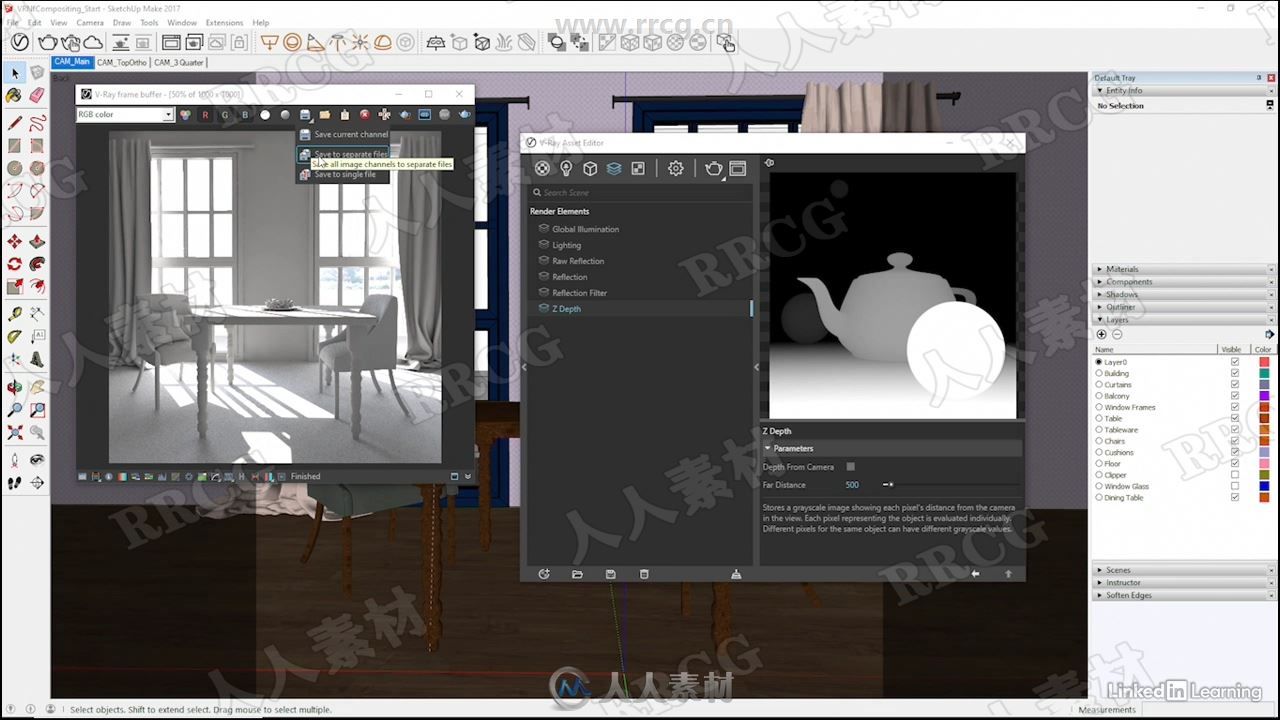Viewport: 1280px width, 720px height.
Task: Select the Orbit tool in left toolbar
Action: (x=14, y=386)
